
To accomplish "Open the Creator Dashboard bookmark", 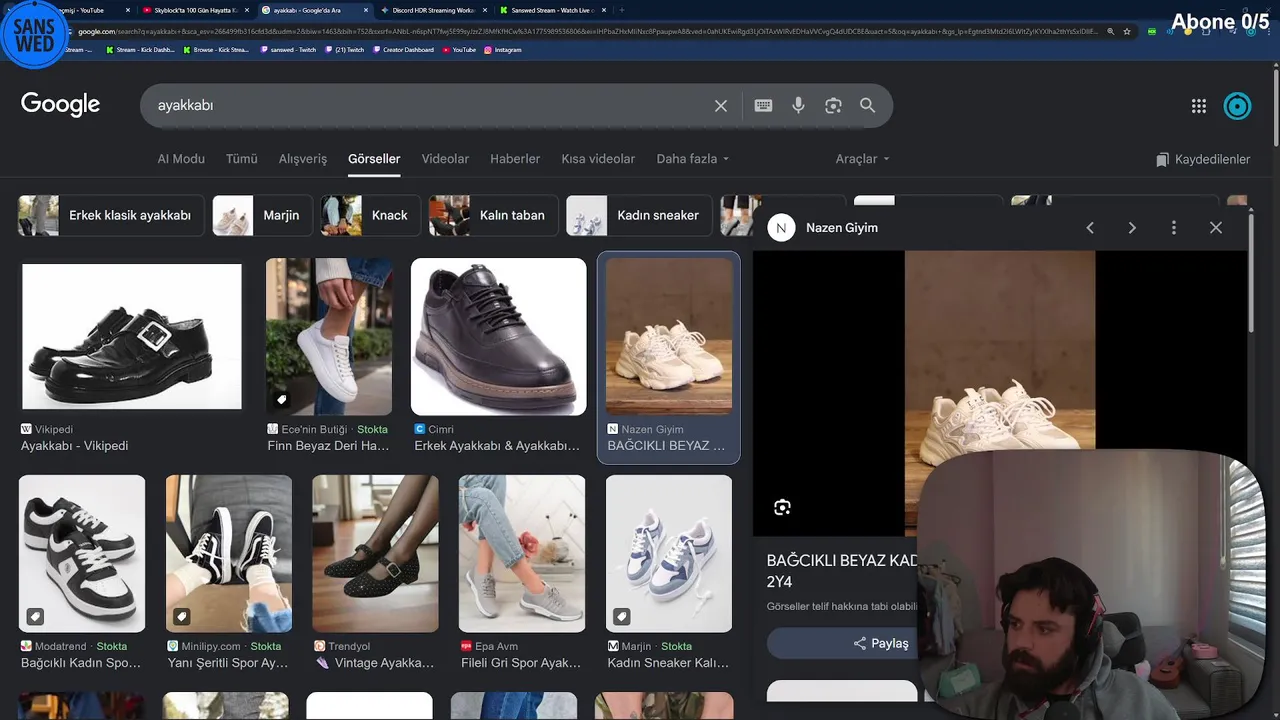I will pyautogui.click(x=404, y=50).
